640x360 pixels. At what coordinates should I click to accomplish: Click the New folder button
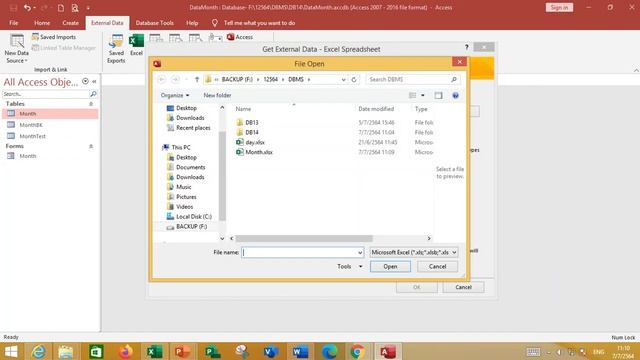217,95
